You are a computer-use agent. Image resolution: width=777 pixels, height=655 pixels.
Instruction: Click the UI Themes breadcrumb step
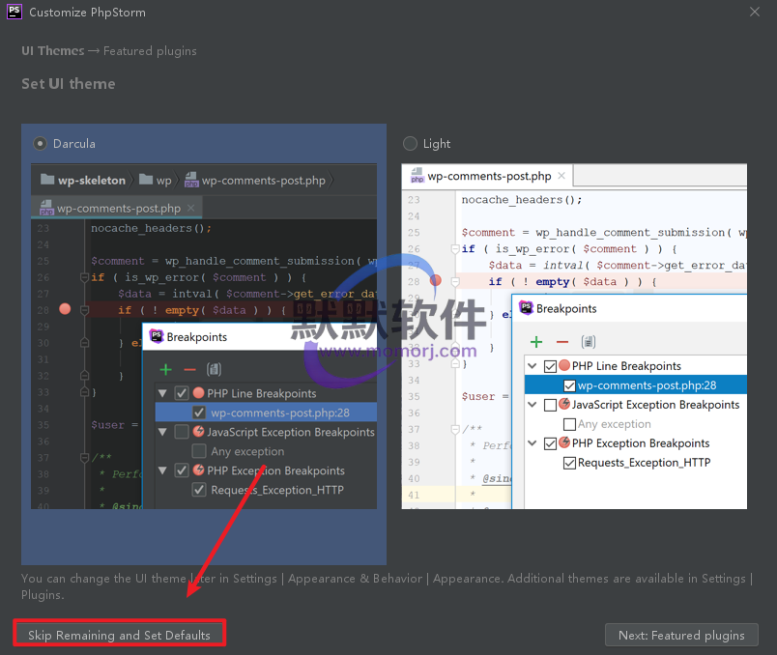pos(53,51)
